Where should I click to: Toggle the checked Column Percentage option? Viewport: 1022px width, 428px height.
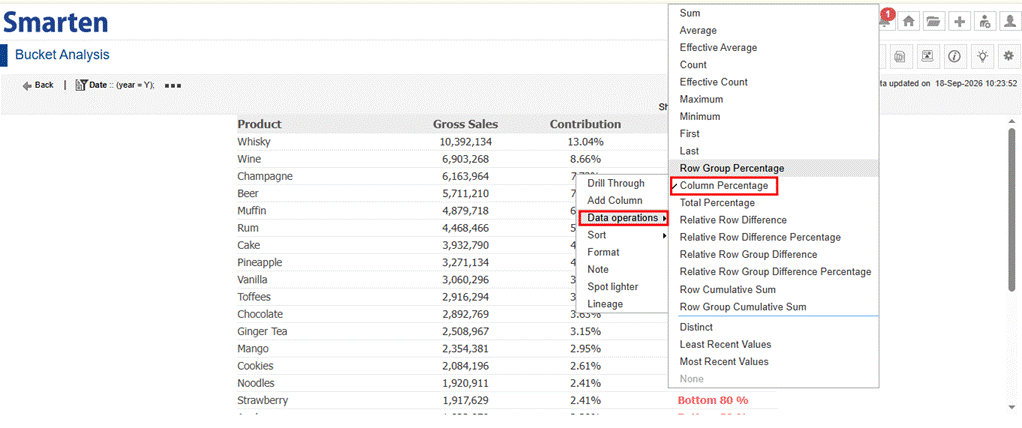723,186
